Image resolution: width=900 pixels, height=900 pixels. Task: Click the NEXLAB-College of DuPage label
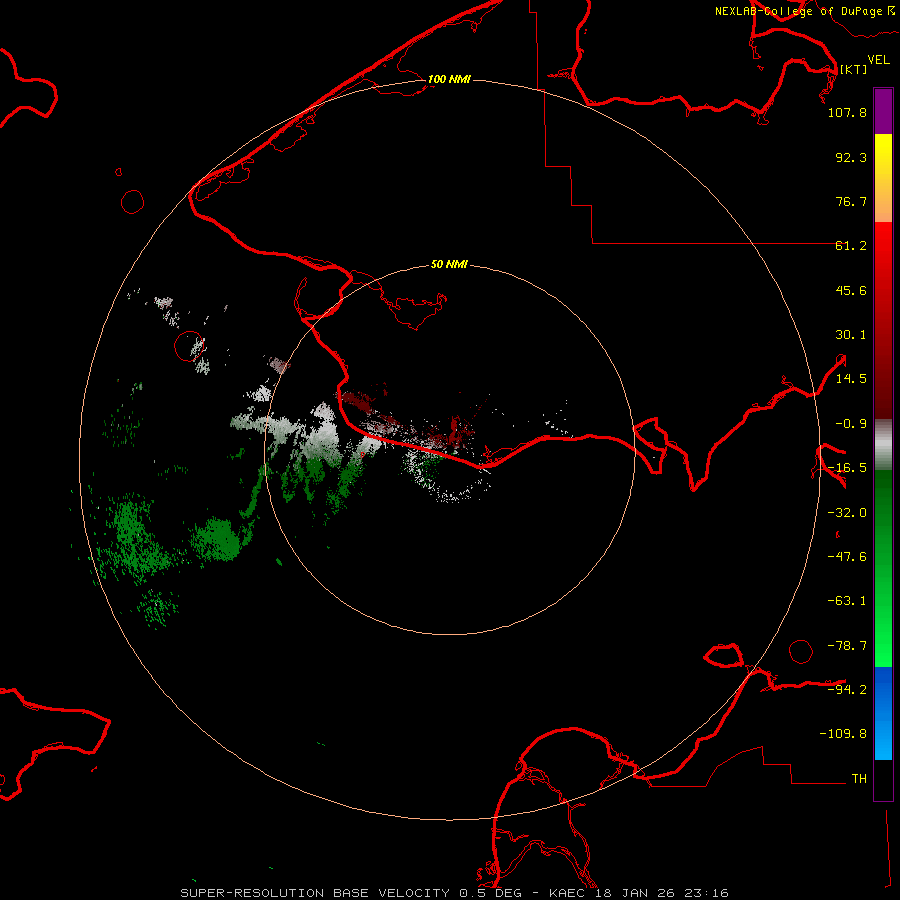point(798,11)
